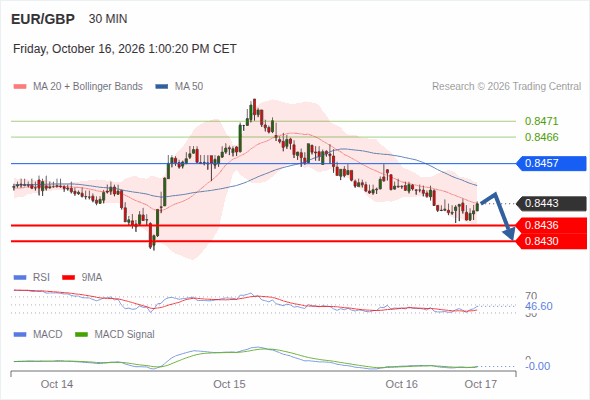Image resolution: width=590 pixels, height=400 pixels.
Task: Click the MA 50 blue swatch
Action: (162, 87)
